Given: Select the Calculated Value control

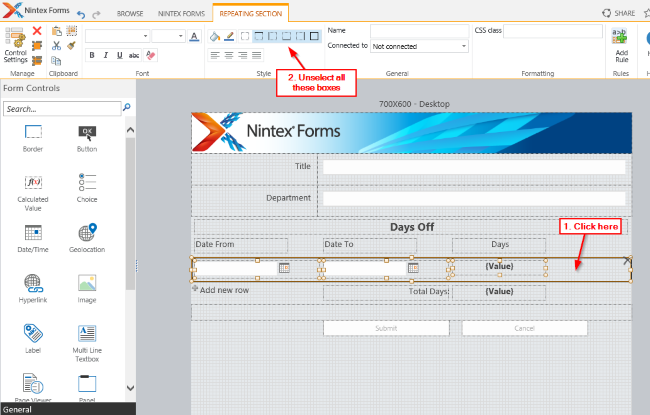Looking at the screenshot, I should (33, 193).
